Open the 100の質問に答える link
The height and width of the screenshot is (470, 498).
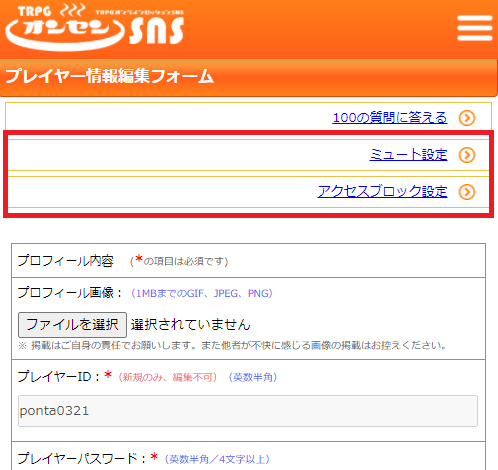coord(390,118)
